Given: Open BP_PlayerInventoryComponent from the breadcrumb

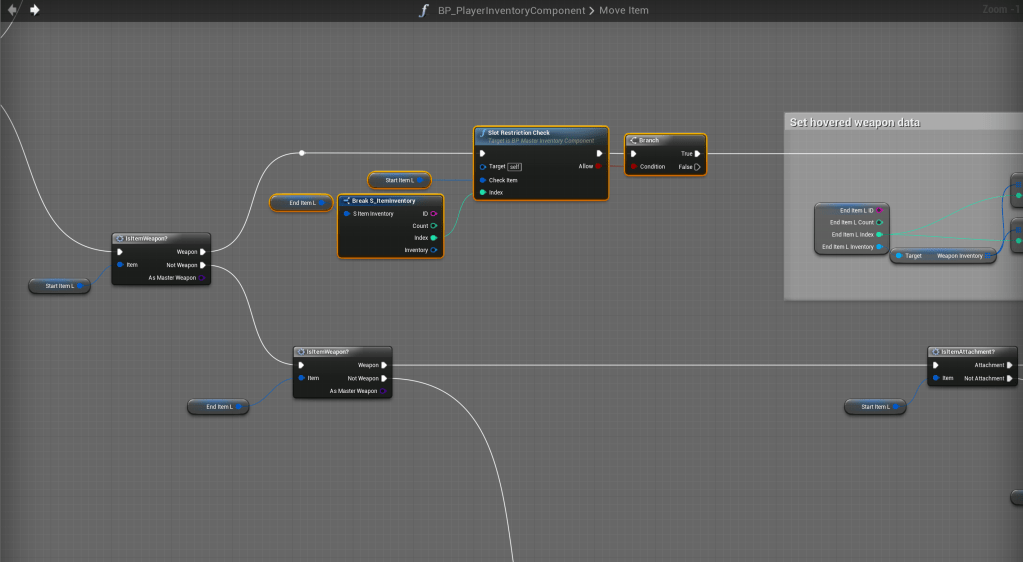Looking at the screenshot, I should tap(511, 10).
